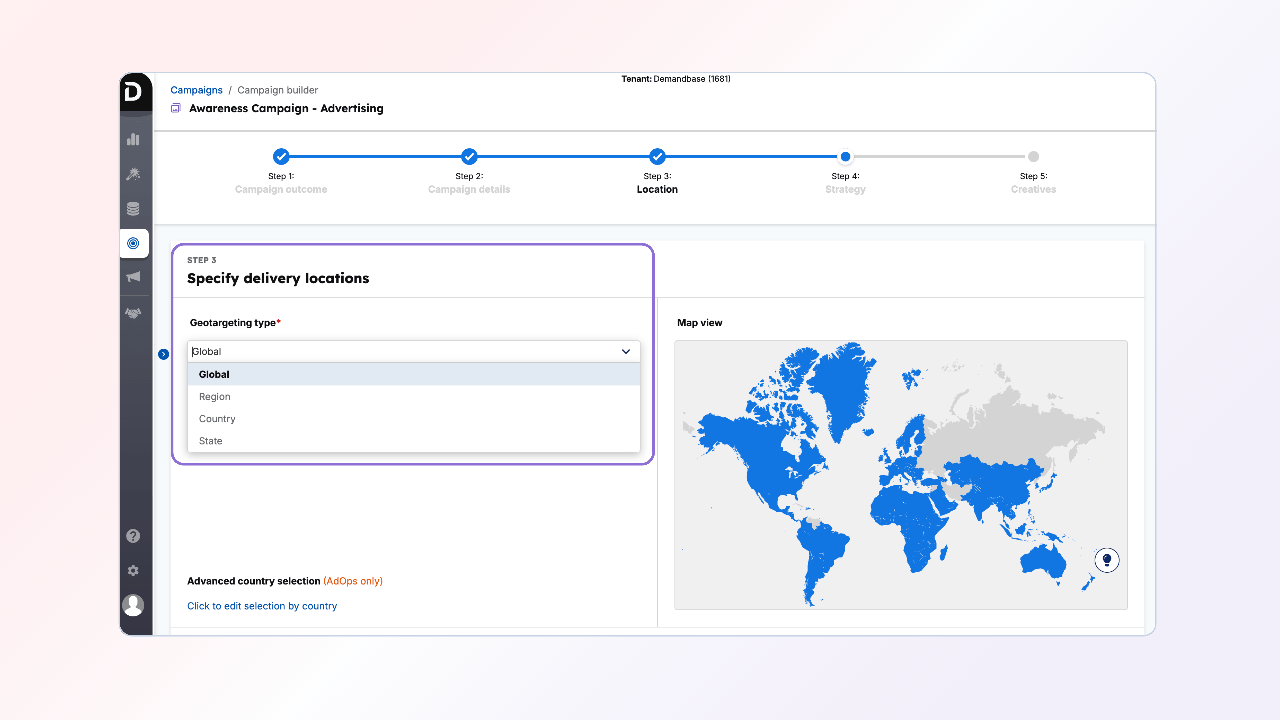Screen dimensions: 1280x720
Task: Collapse the Geotargeting type dropdown chevron
Action: pyautogui.click(x=626, y=352)
